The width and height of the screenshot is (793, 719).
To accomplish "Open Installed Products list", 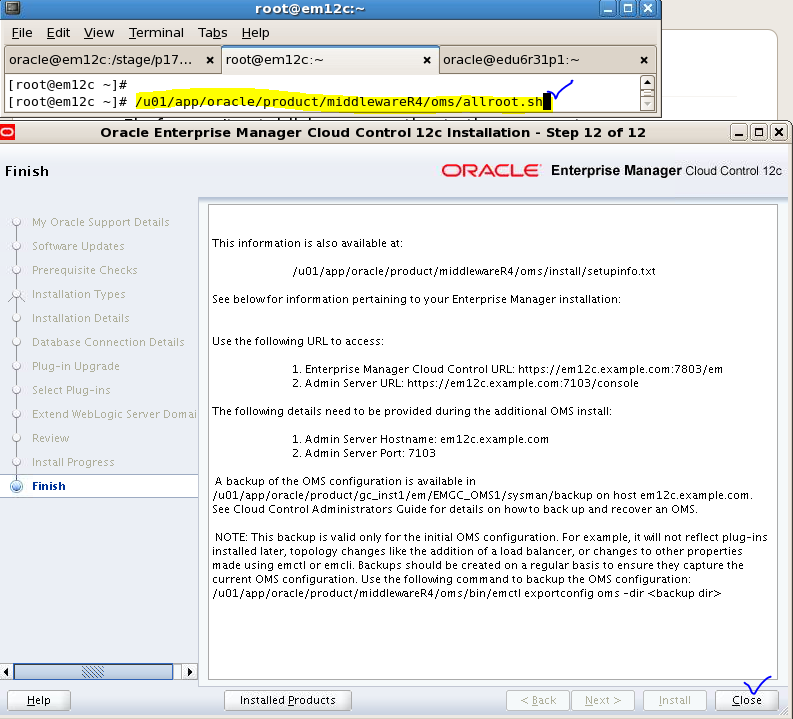I will (x=288, y=700).
